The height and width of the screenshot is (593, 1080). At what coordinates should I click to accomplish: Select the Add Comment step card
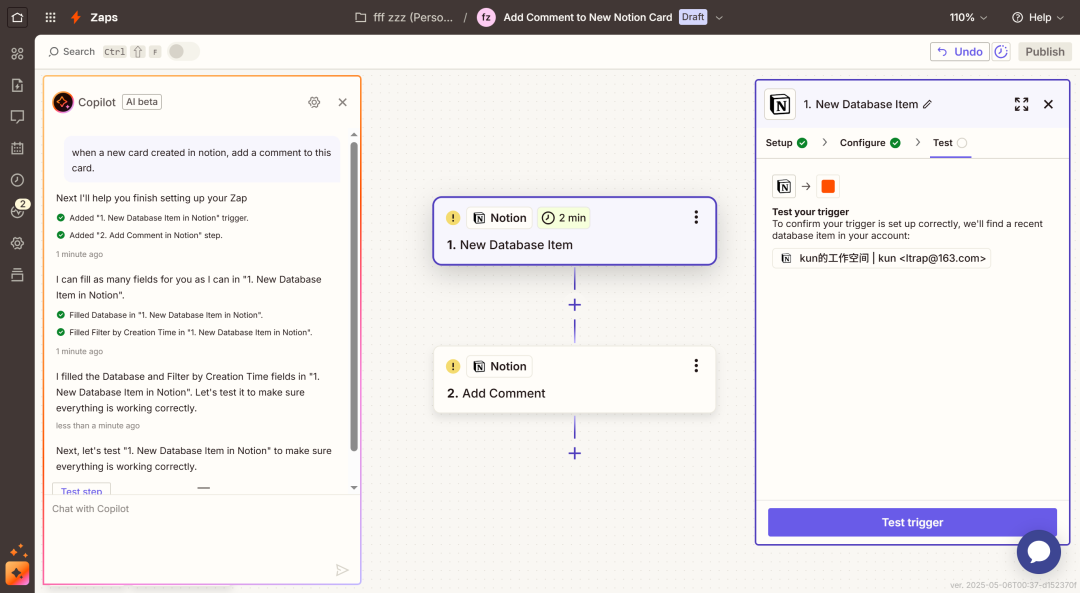point(574,379)
